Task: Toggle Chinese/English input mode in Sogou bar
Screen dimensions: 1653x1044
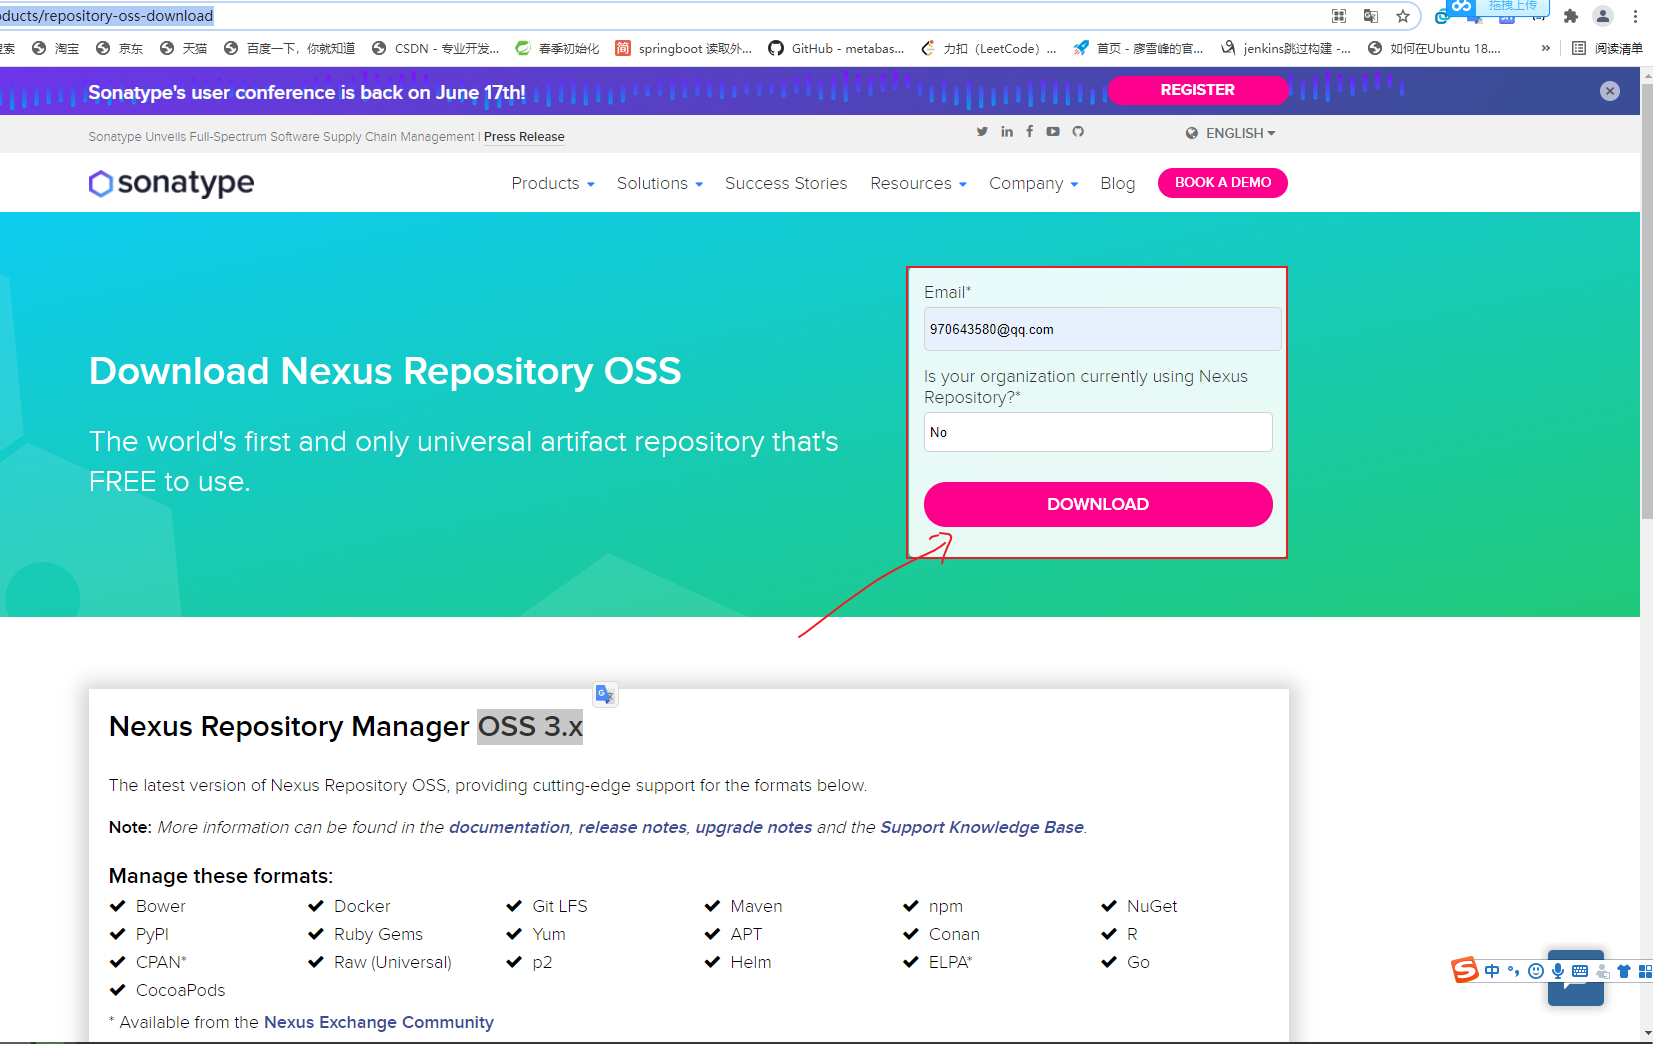Action: click(x=1491, y=970)
